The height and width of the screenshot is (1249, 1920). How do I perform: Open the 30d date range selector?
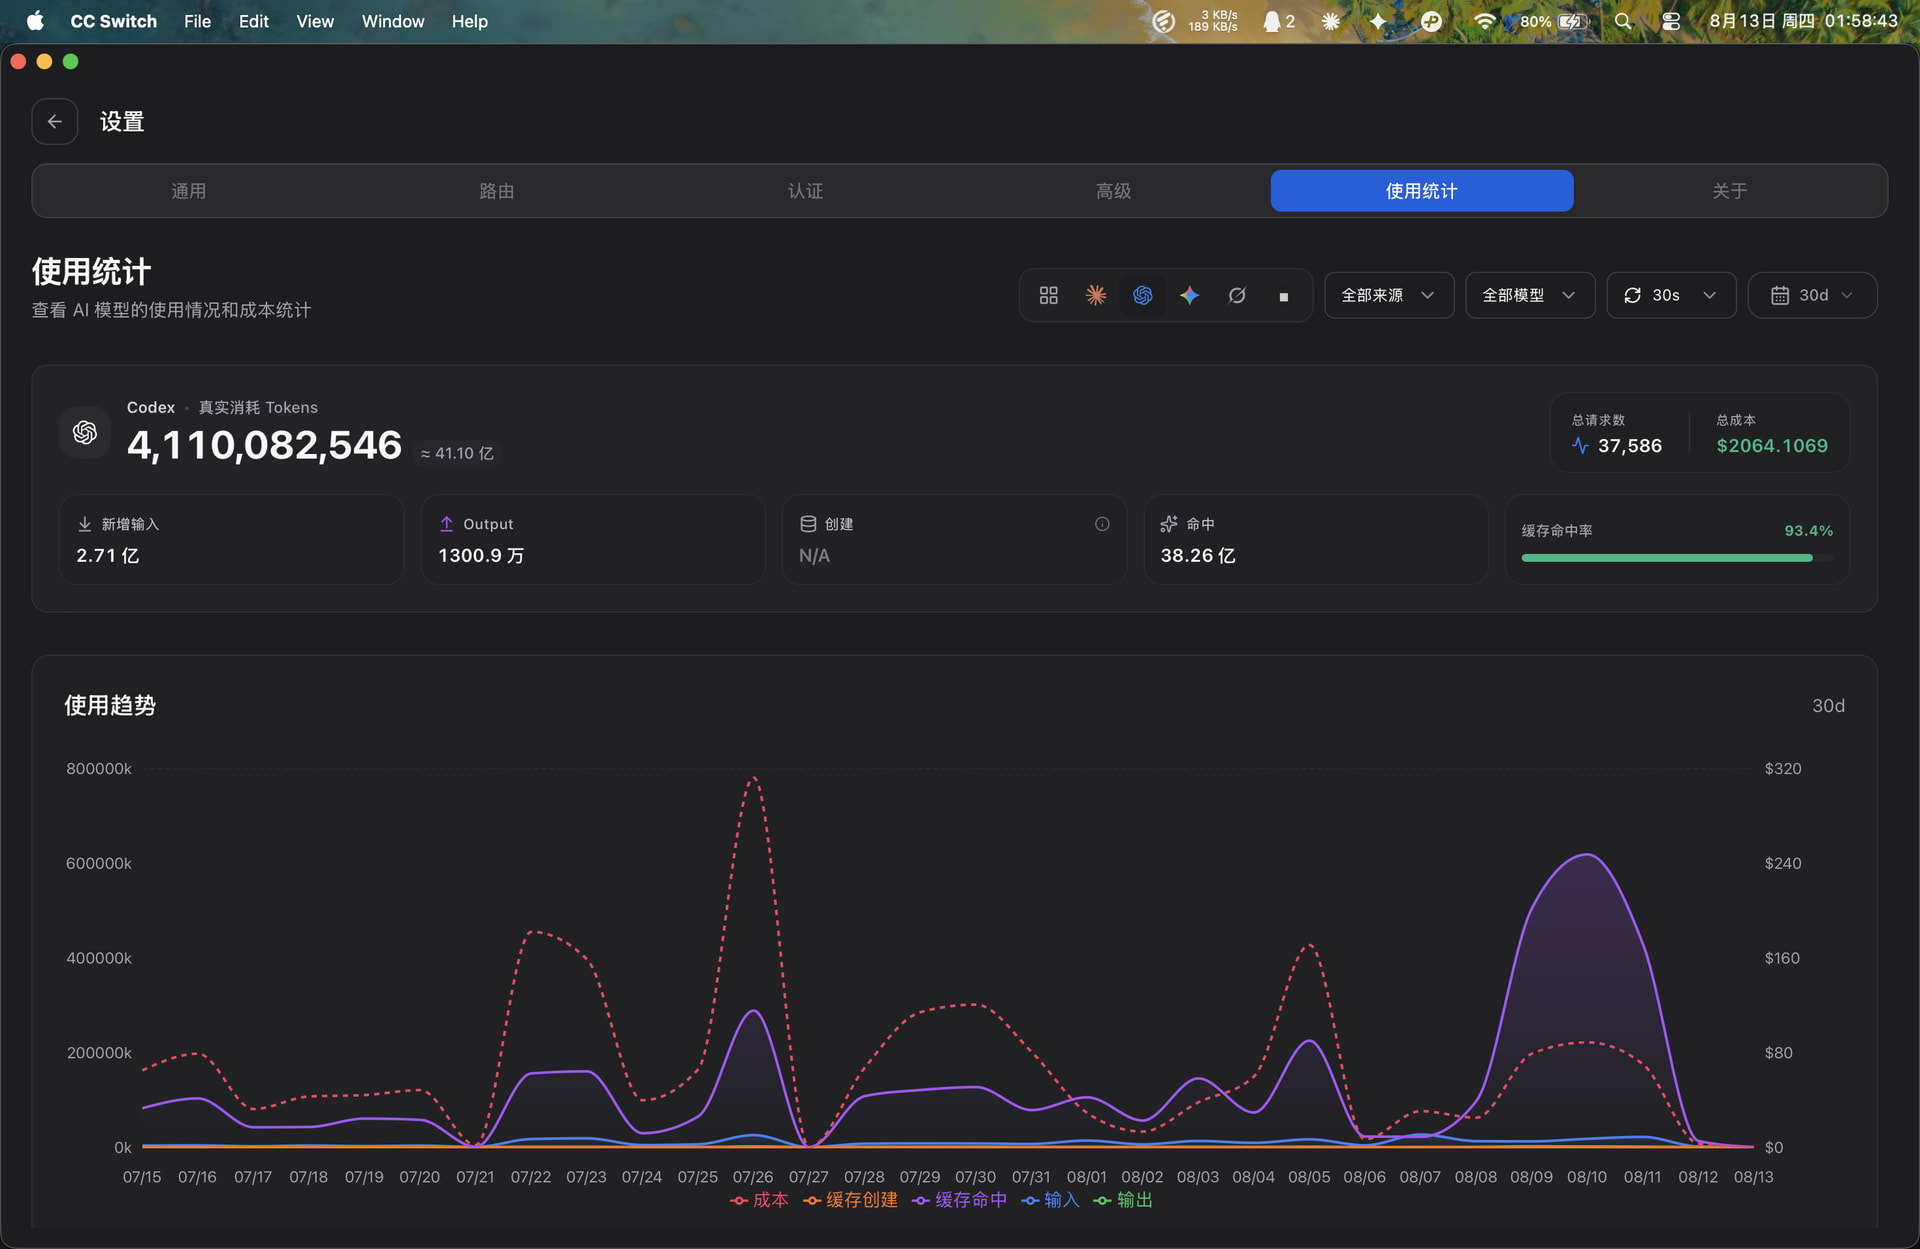tap(1812, 295)
